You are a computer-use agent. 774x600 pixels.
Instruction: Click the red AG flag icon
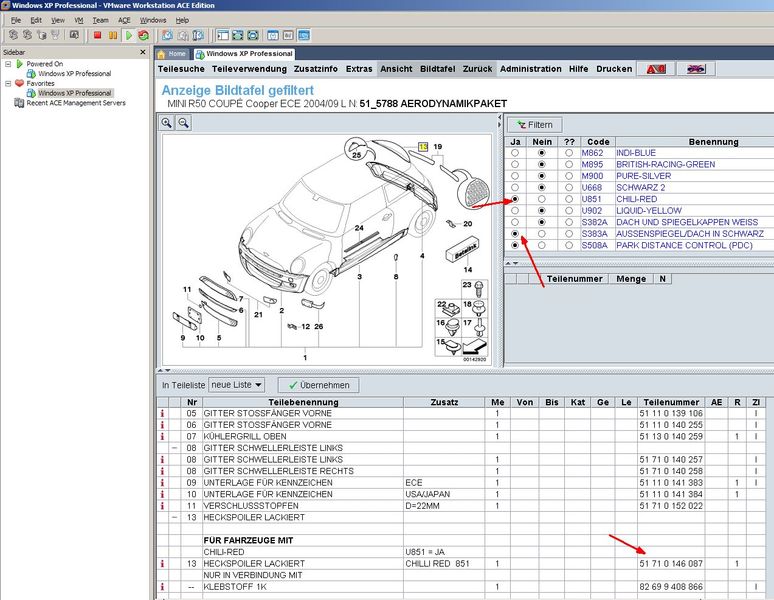pos(656,69)
